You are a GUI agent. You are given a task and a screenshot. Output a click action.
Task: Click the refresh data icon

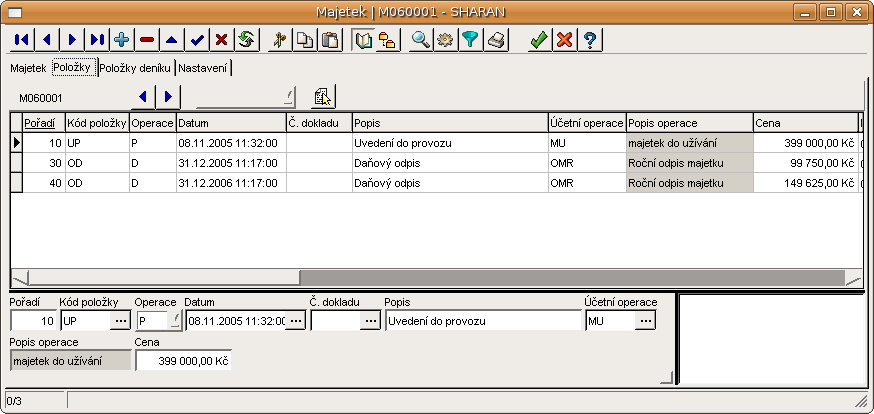click(x=247, y=40)
